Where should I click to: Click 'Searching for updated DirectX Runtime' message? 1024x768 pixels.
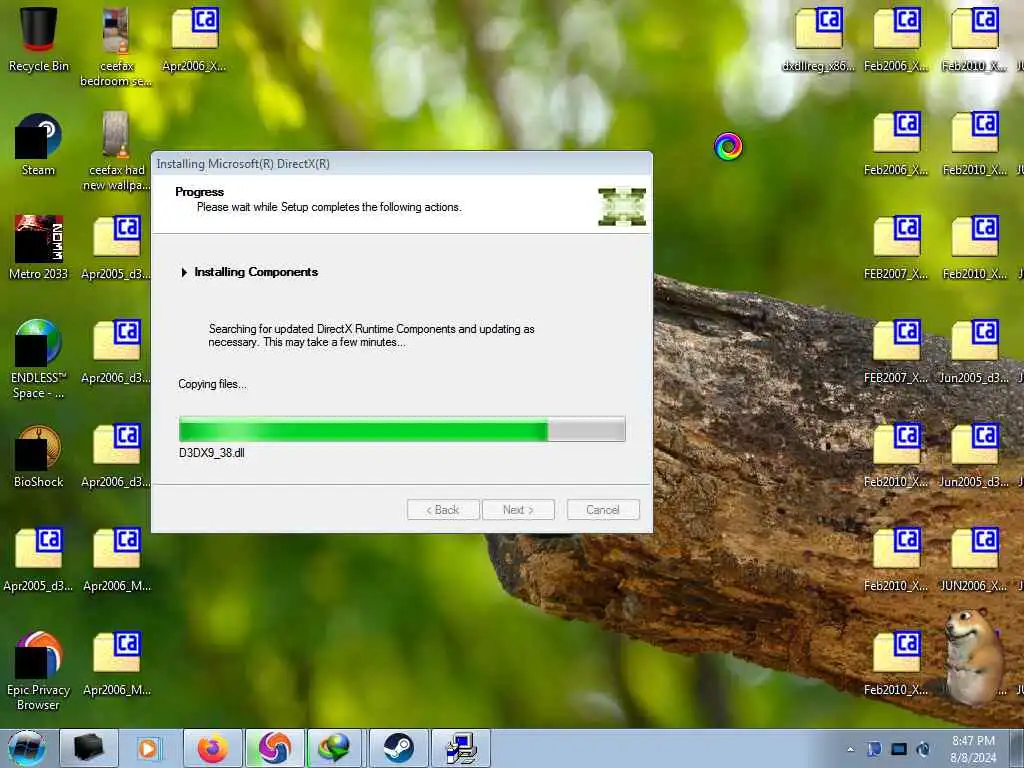click(371, 335)
